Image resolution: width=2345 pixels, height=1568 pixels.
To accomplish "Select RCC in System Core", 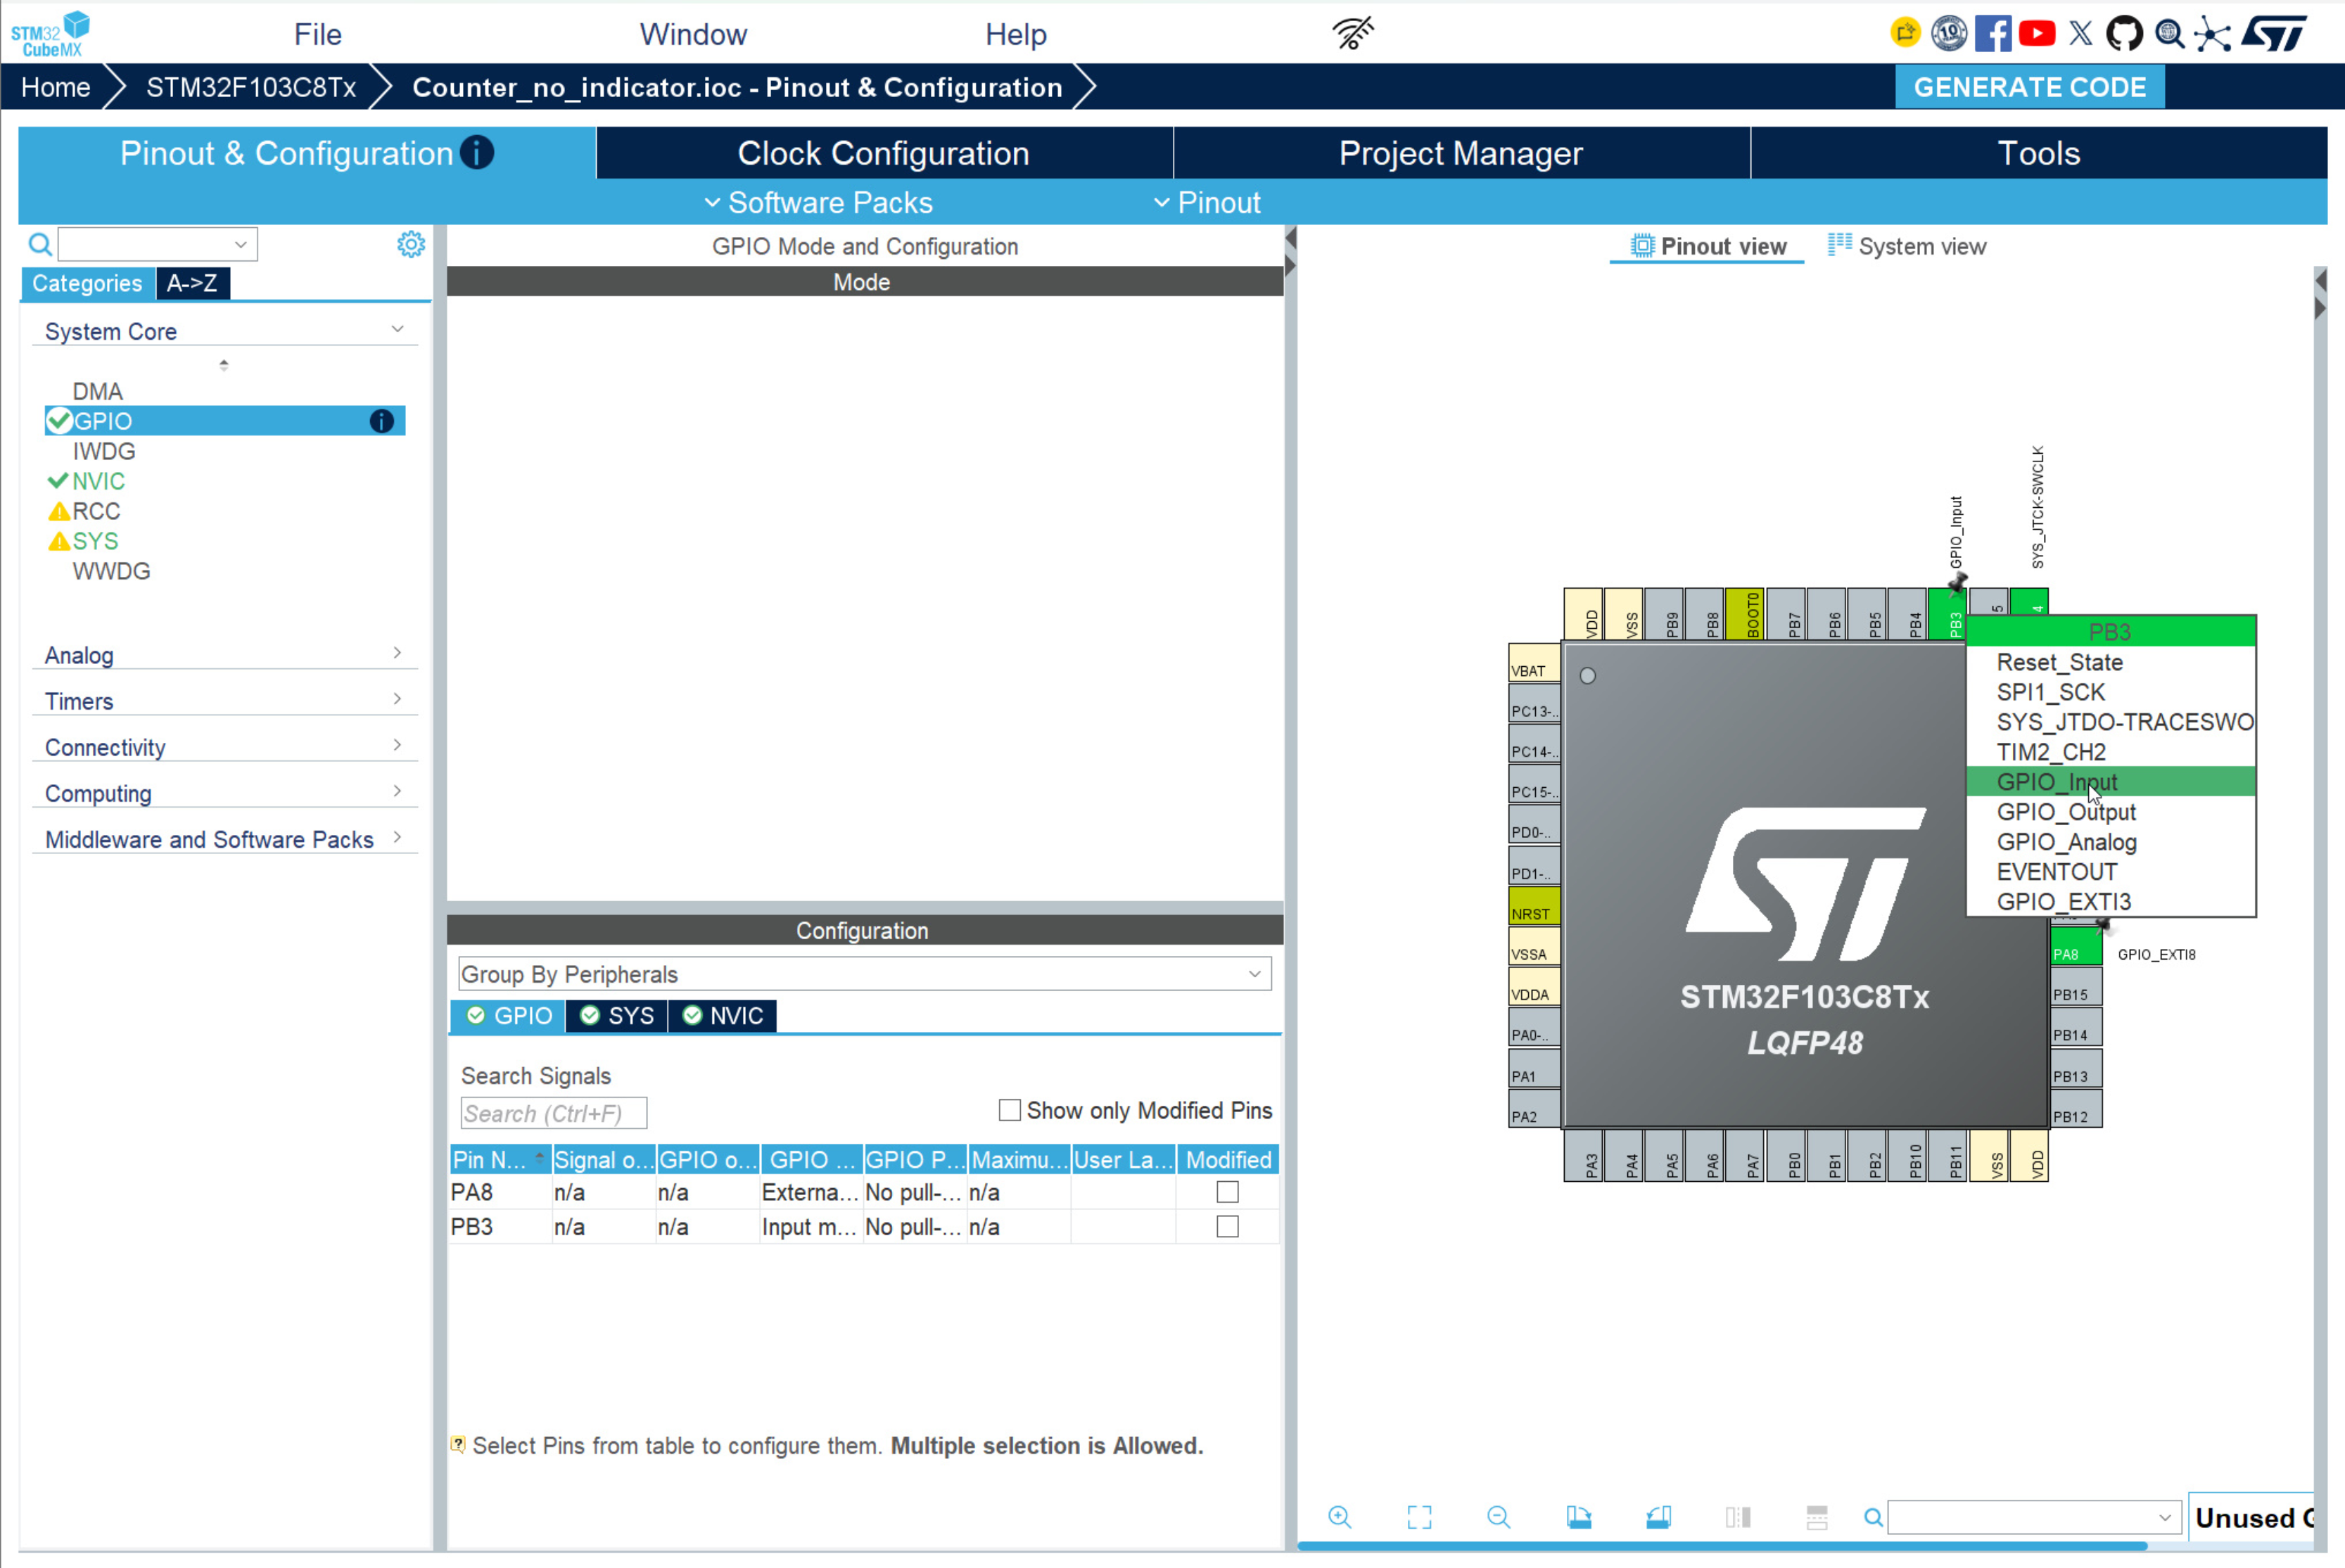I will pyautogui.click(x=96, y=511).
